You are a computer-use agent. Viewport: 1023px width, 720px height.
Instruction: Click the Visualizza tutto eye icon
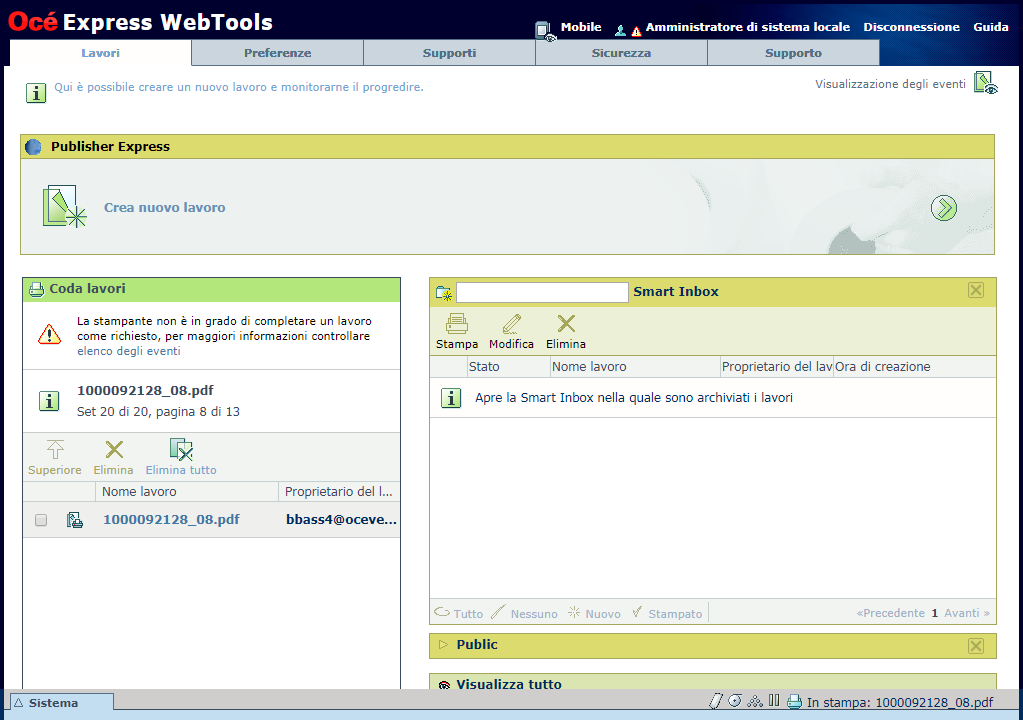[444, 685]
